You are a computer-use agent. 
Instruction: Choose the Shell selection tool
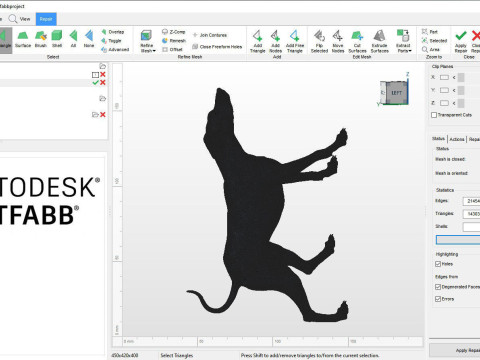[x=57, y=39]
